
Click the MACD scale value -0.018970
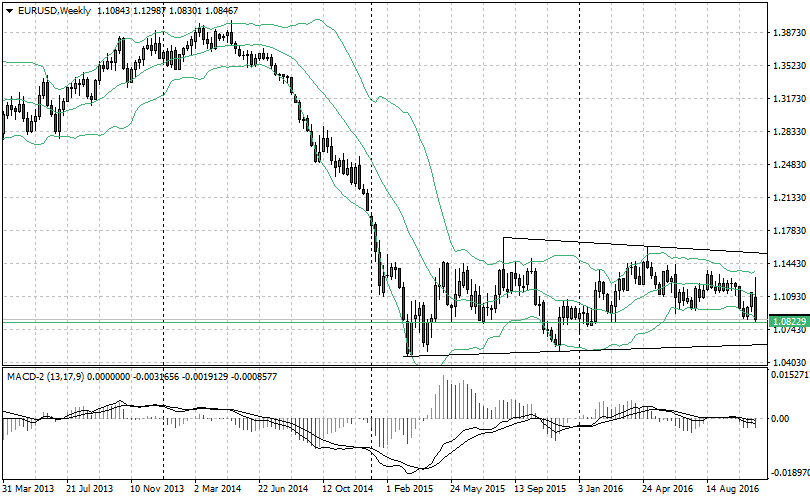[x=790, y=473]
